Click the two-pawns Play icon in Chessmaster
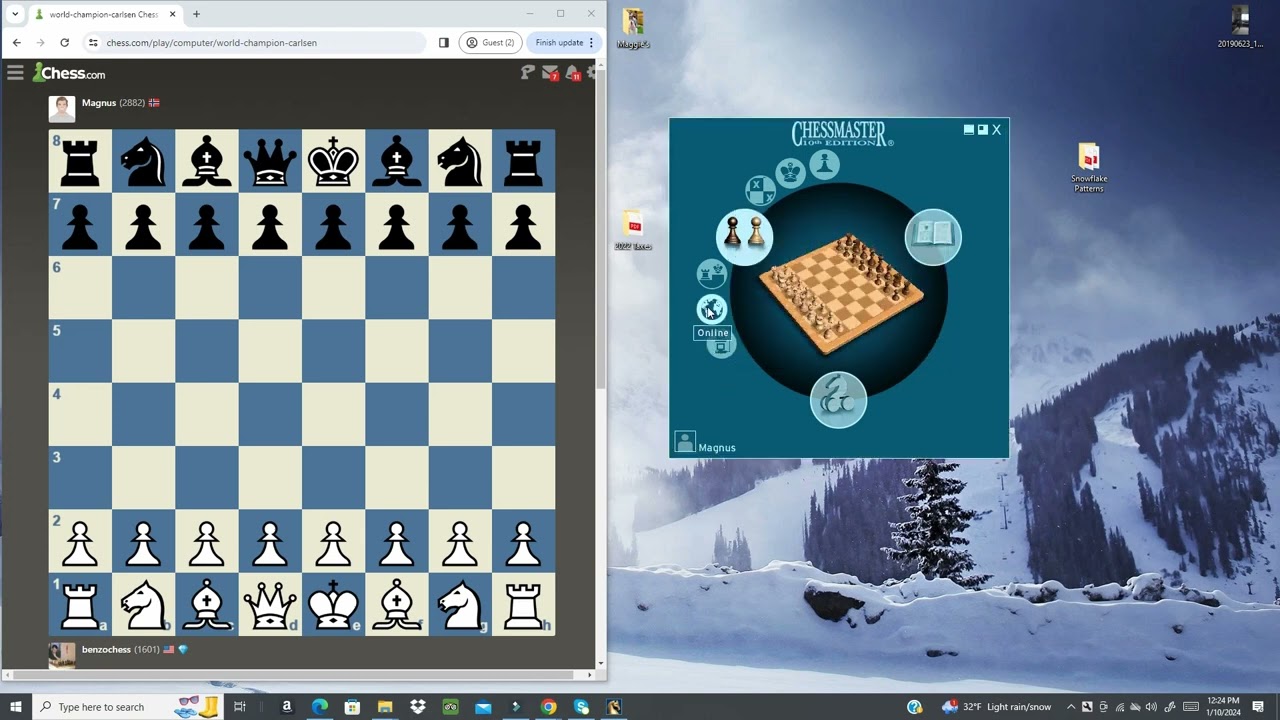The width and height of the screenshot is (1280, 720). [x=744, y=236]
